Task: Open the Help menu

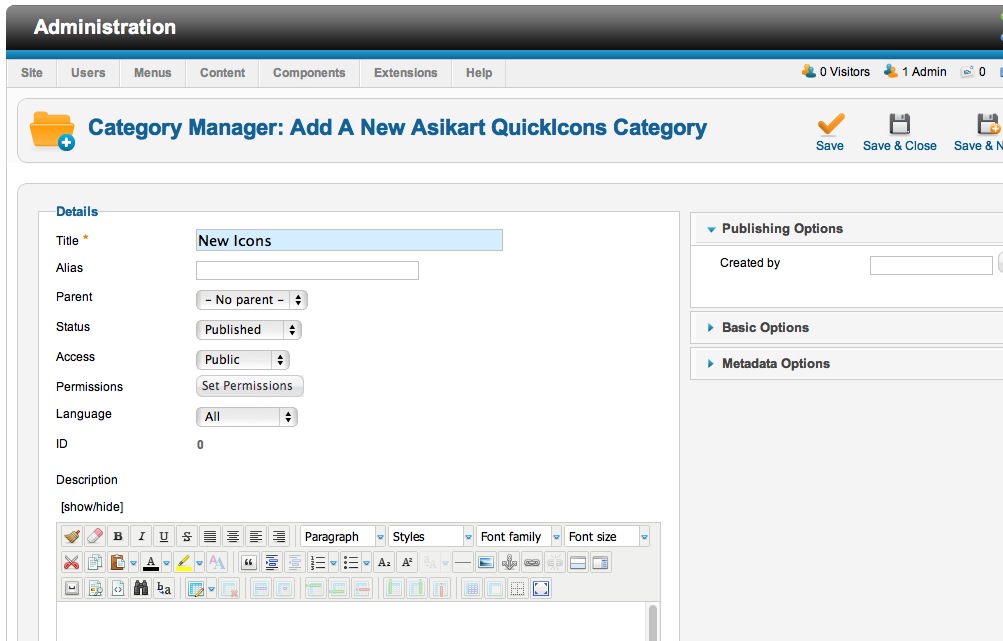Action: pos(479,73)
